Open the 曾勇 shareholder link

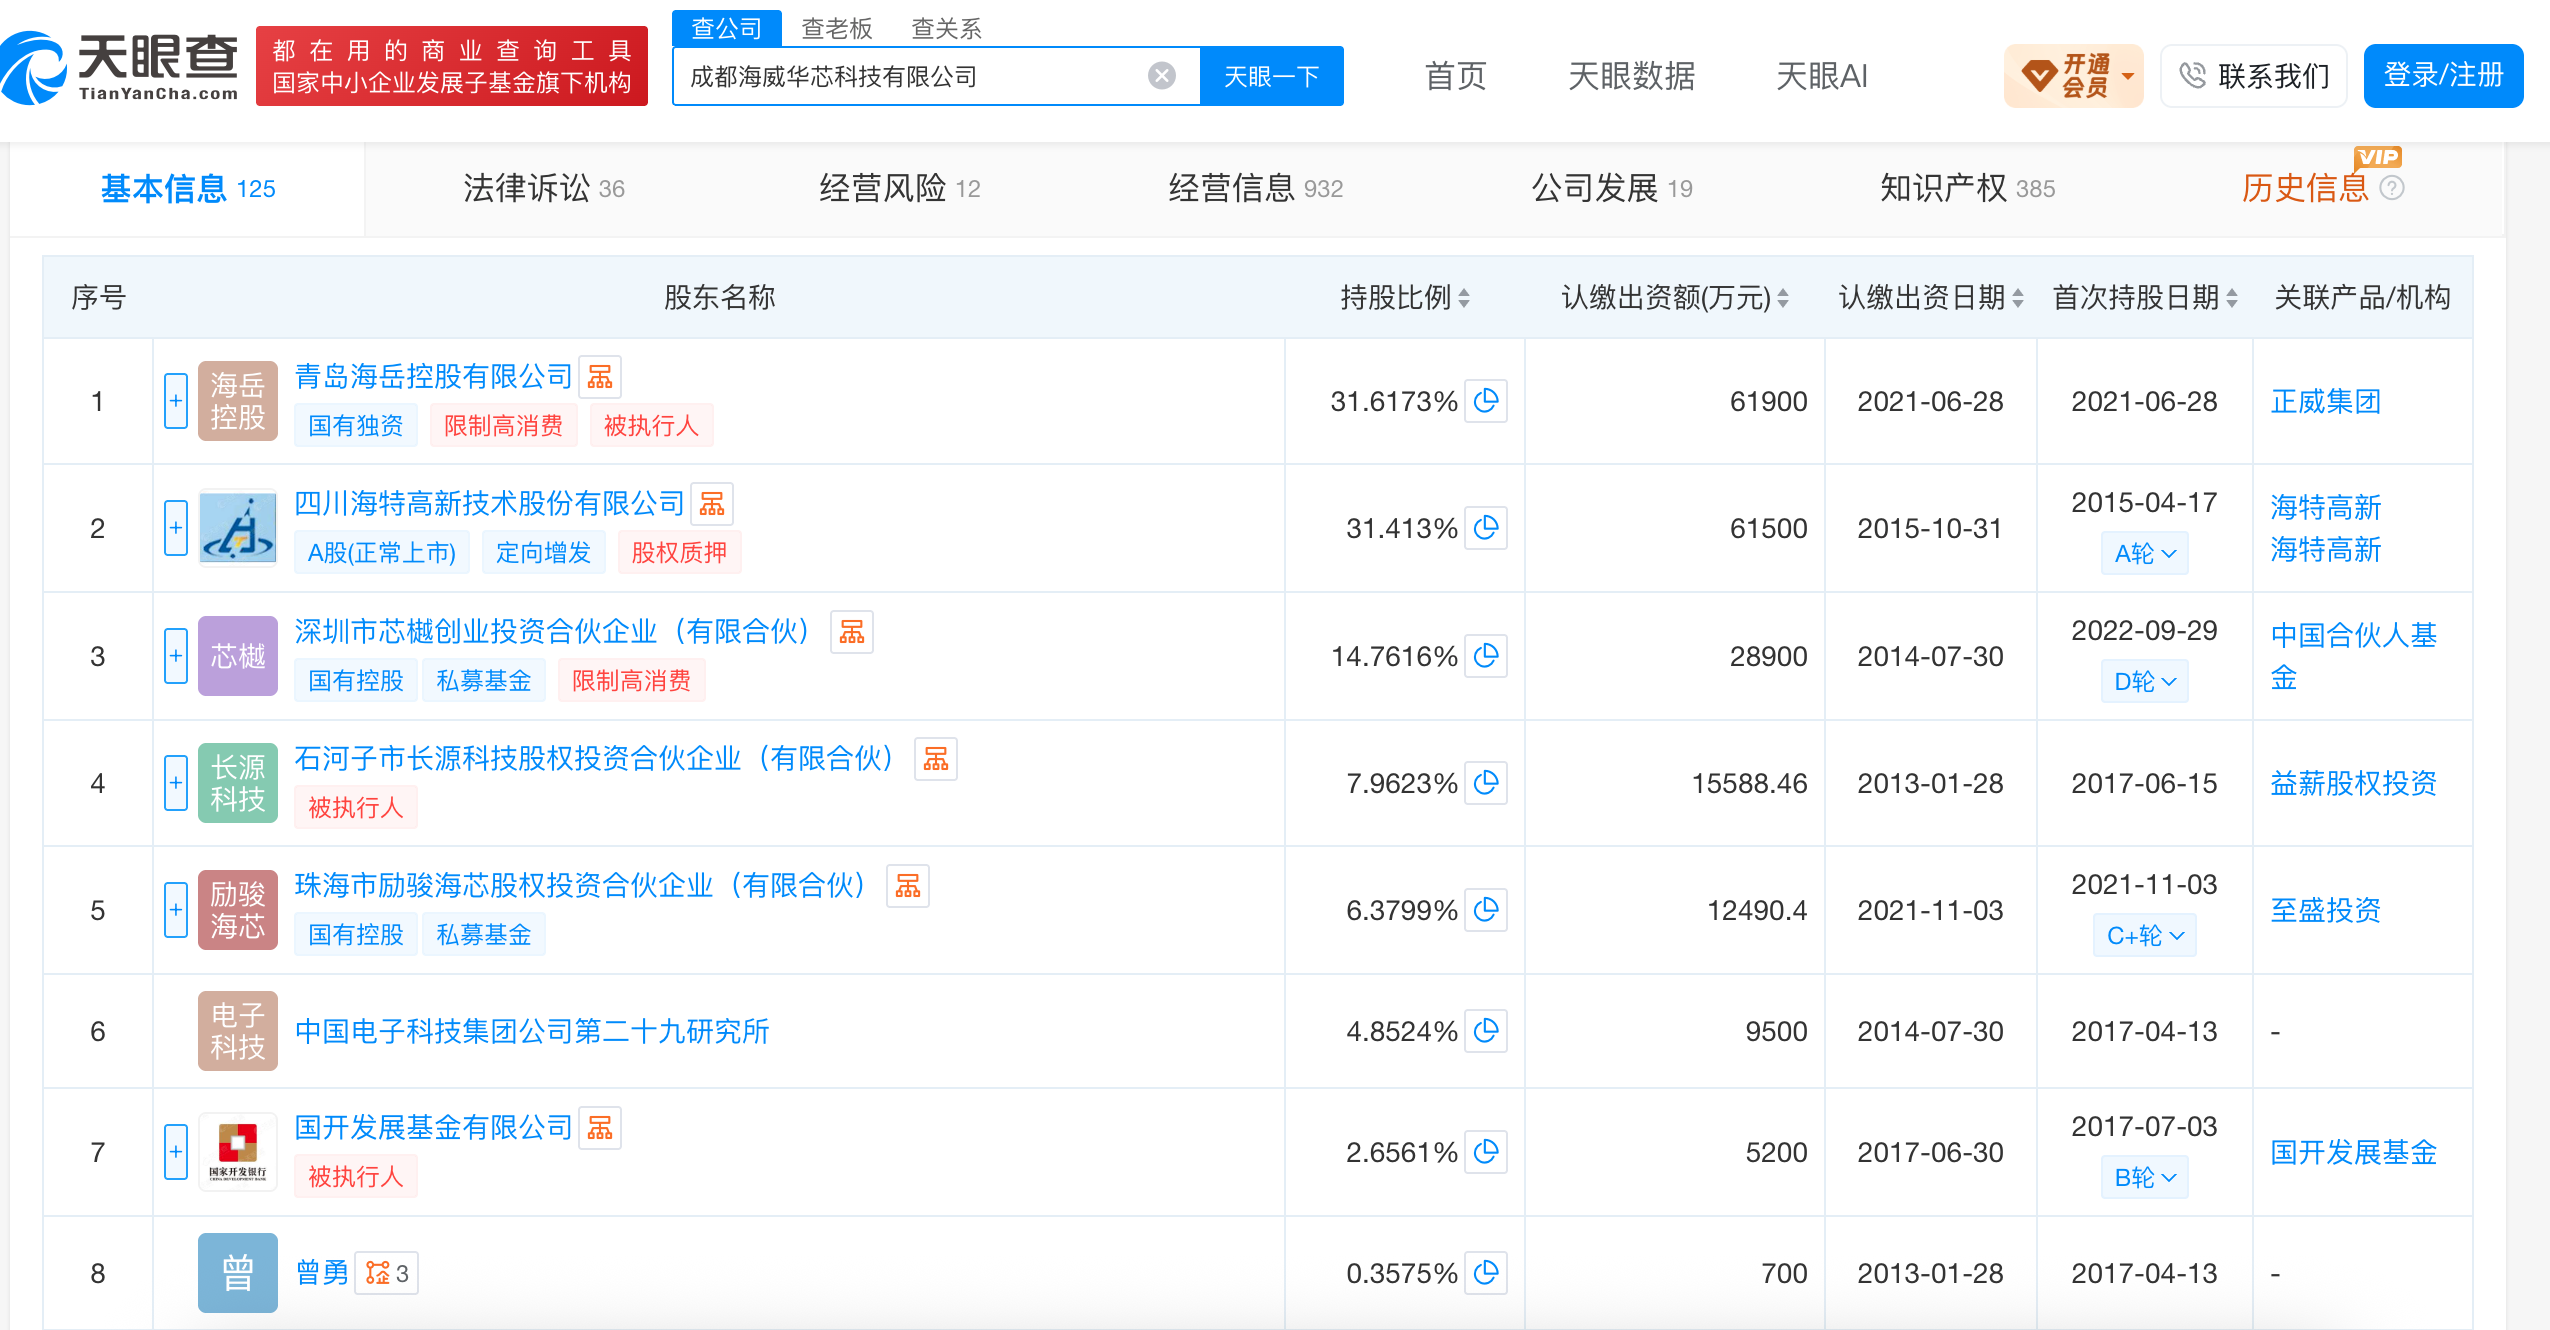322,1273
